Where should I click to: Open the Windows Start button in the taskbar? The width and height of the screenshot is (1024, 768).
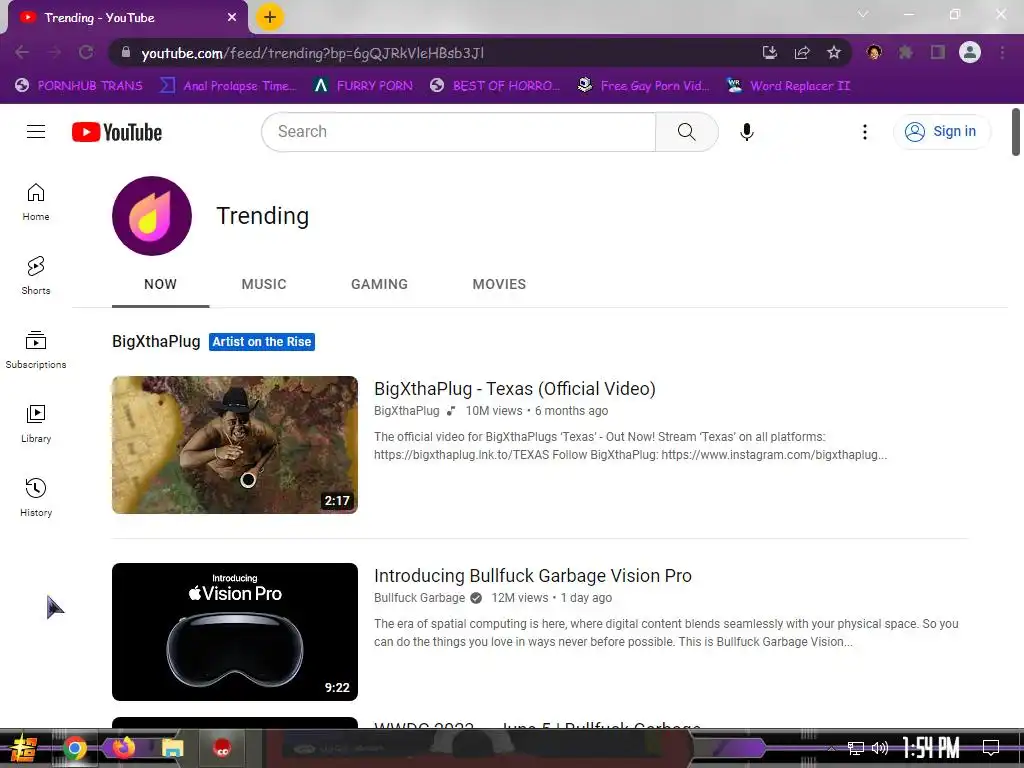[x=22, y=748]
